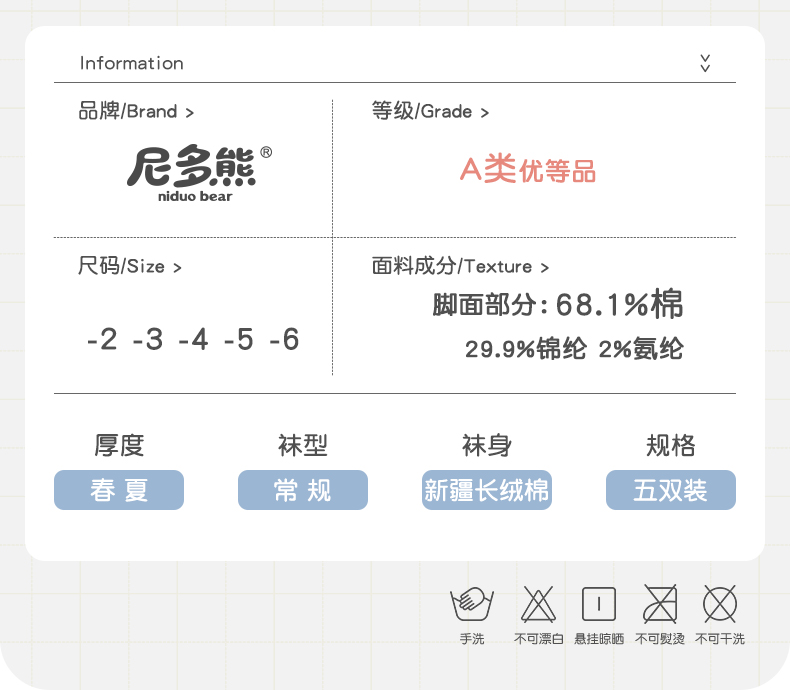Click the 厚度 label
Image resolution: width=790 pixels, height=690 pixels.
click(x=119, y=445)
